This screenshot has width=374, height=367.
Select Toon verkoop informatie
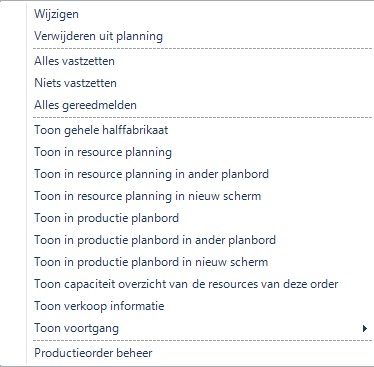tap(200, 306)
